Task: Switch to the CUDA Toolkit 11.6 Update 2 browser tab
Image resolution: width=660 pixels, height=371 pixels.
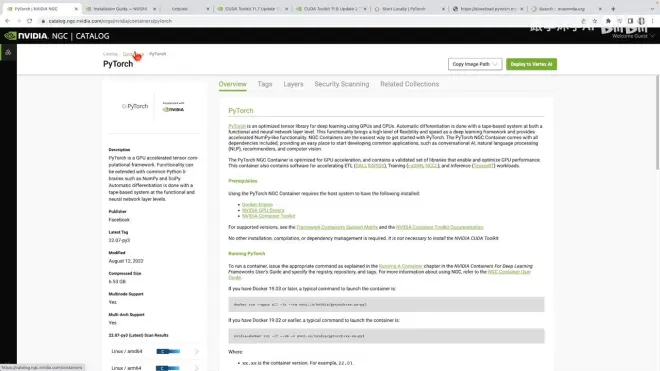Action: (x=330, y=9)
